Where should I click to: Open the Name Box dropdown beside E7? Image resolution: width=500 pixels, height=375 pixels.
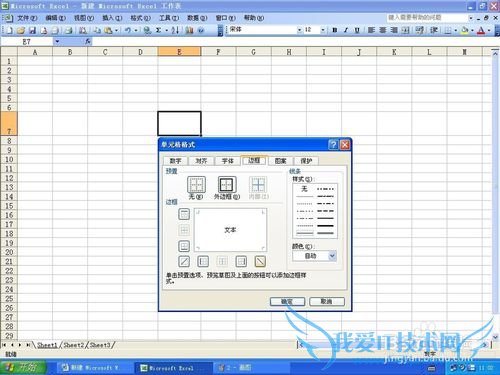click(x=57, y=42)
